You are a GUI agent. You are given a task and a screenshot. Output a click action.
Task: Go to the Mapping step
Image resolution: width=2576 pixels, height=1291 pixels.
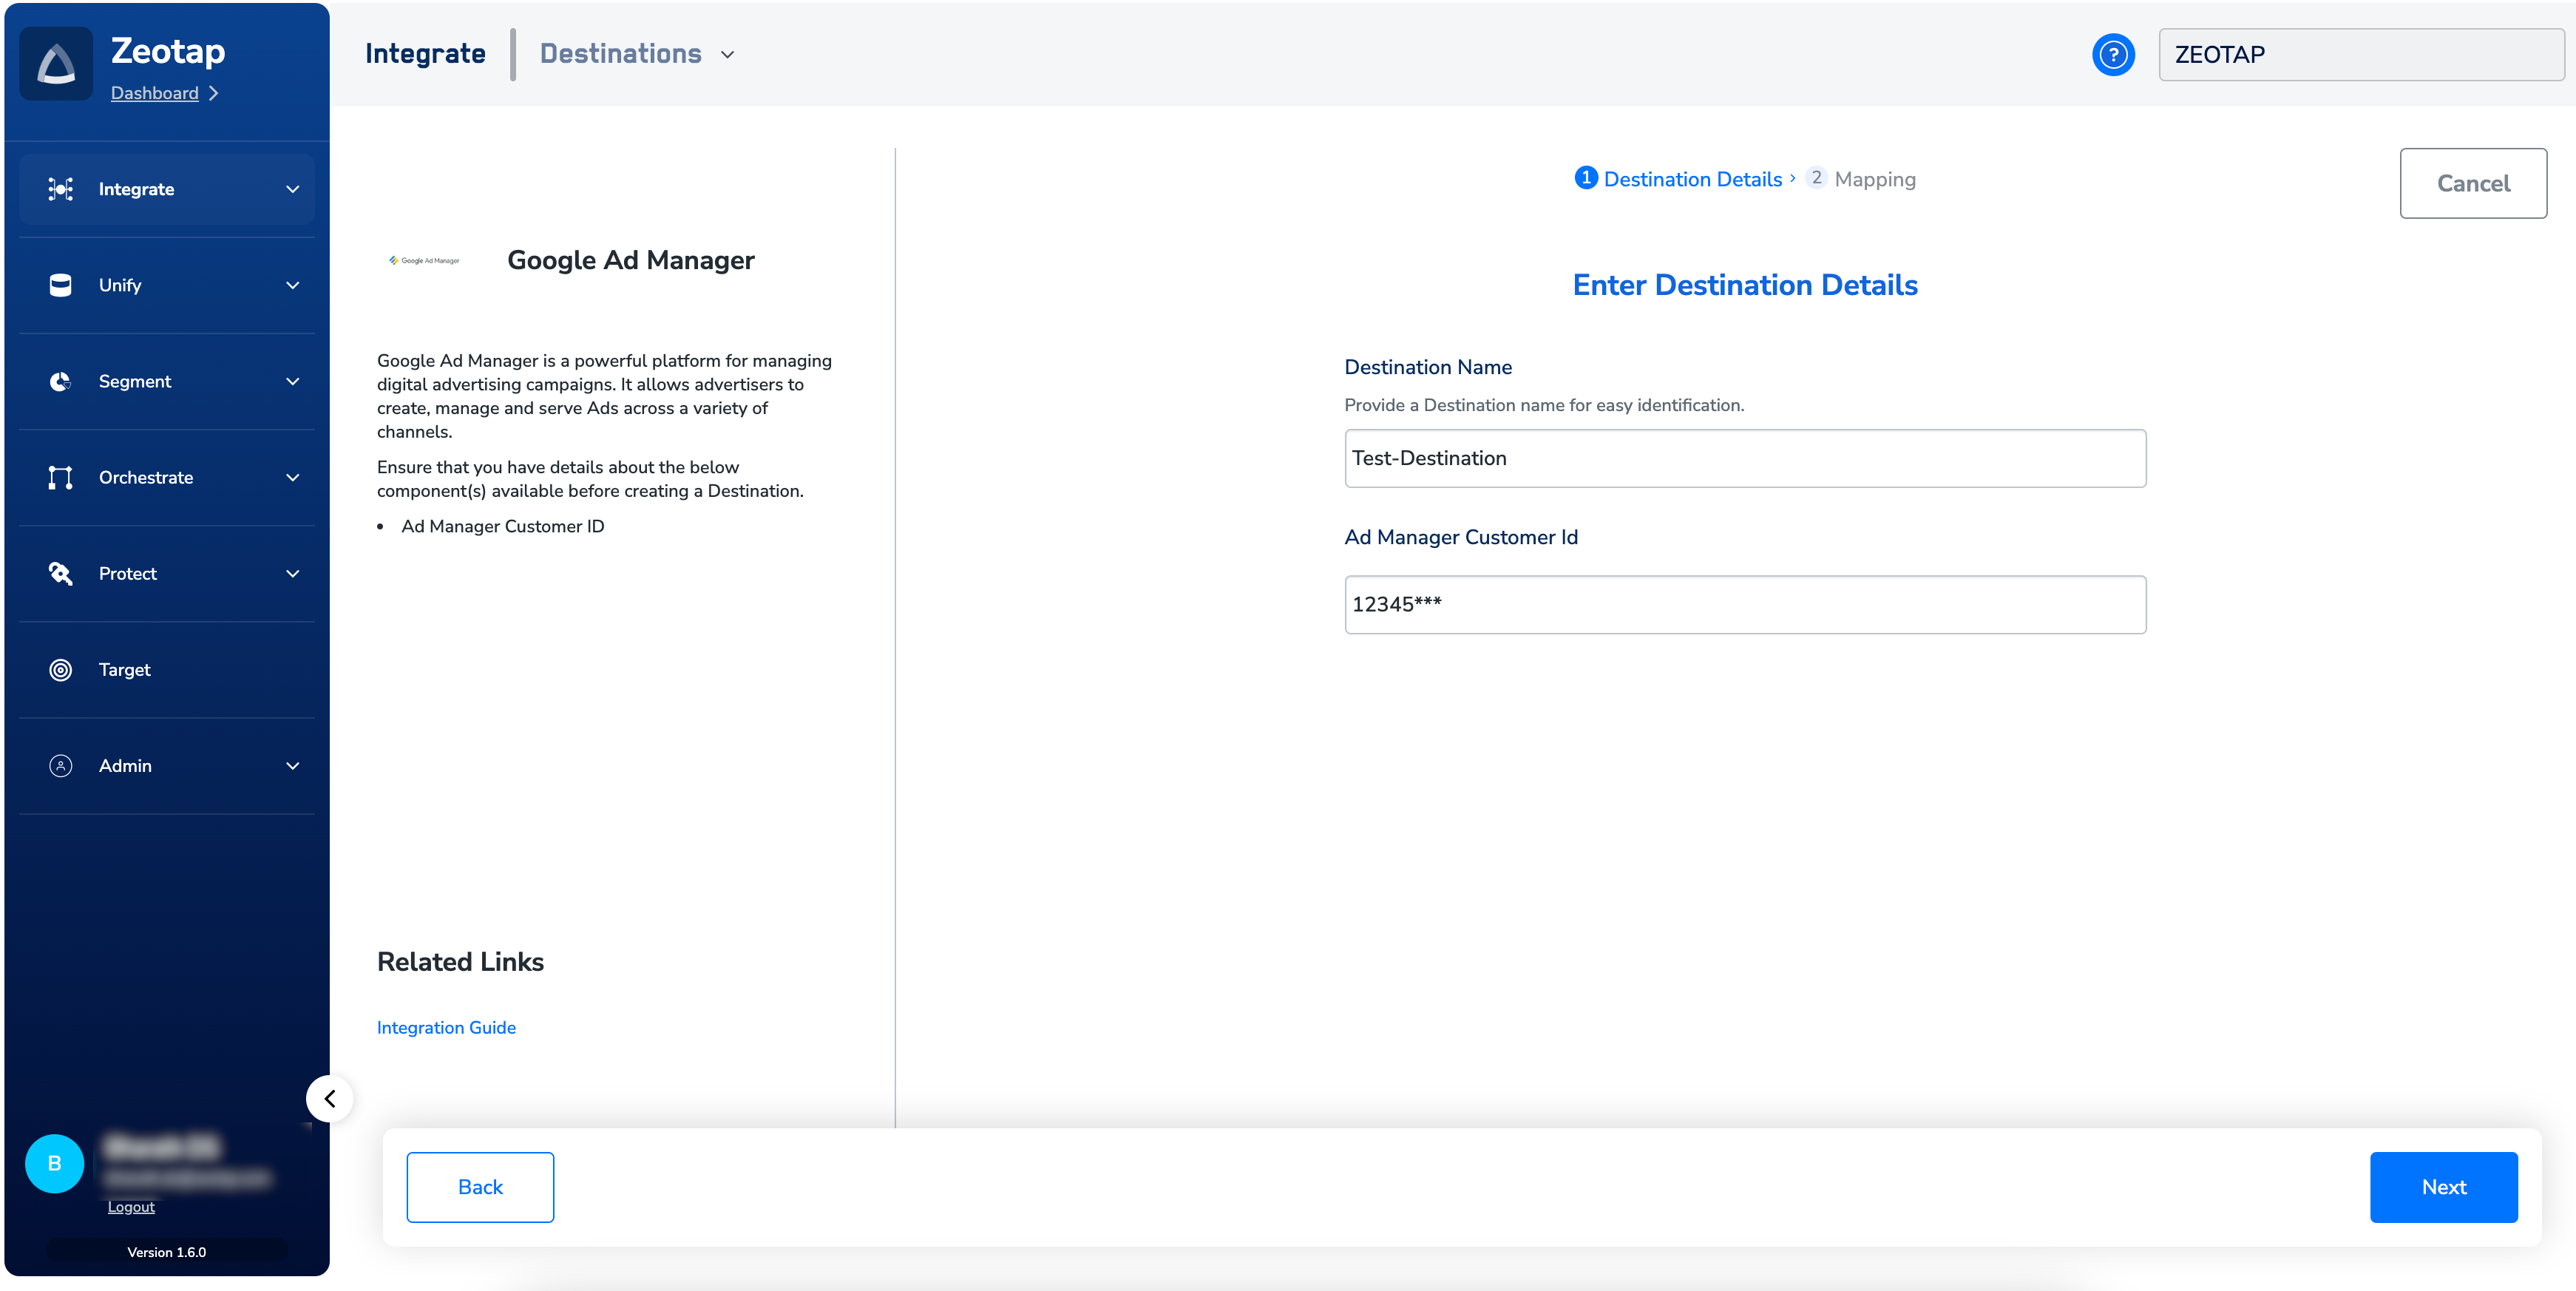tap(1861, 179)
